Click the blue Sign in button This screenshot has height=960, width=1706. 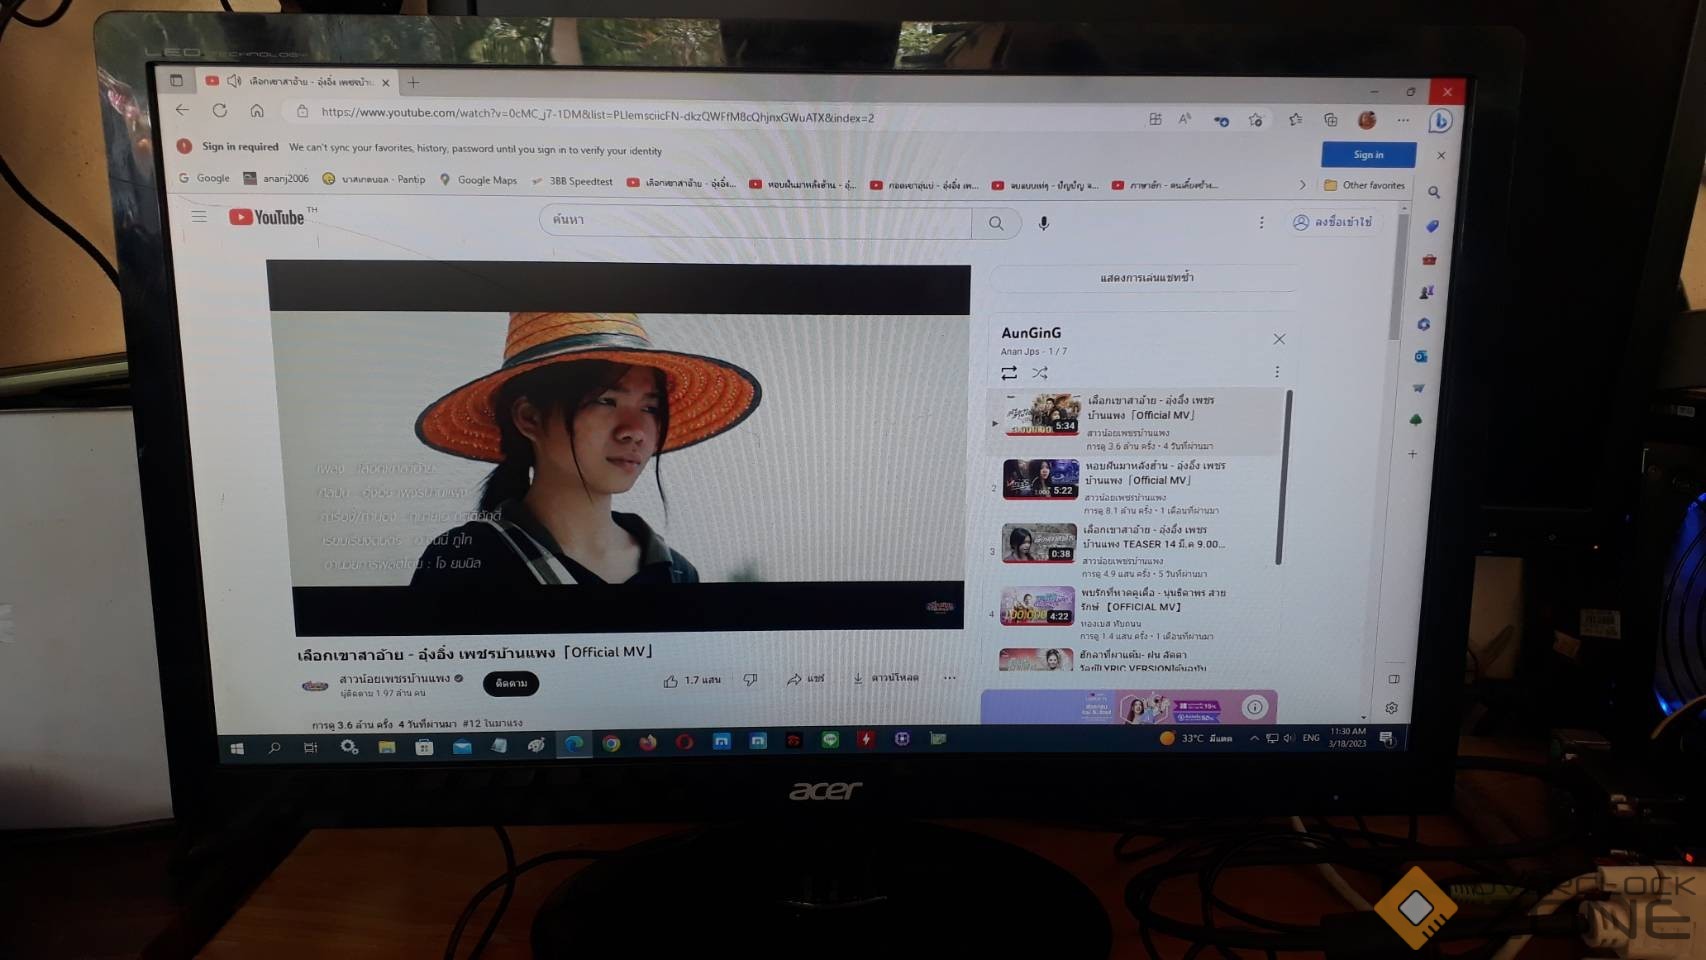(1368, 154)
